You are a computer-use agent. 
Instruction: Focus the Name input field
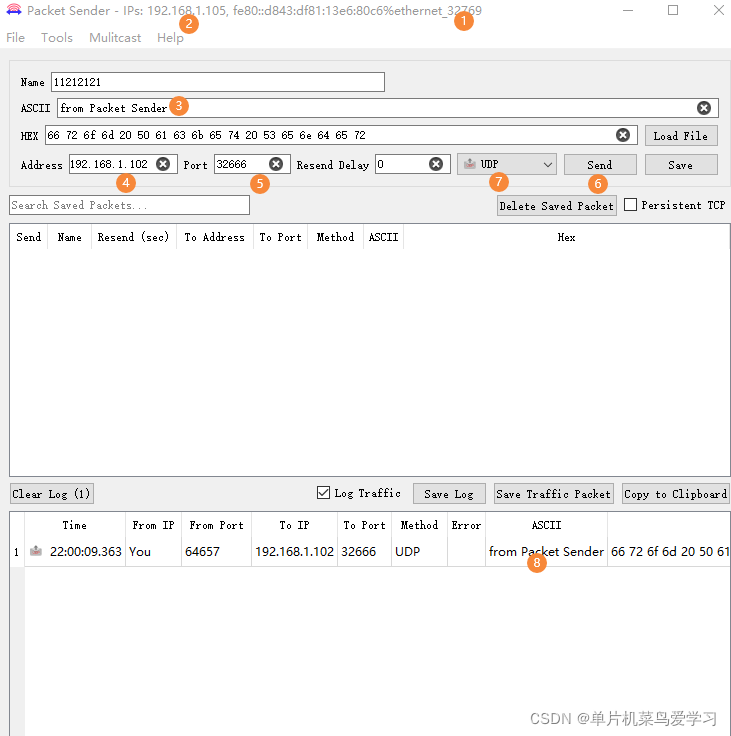[218, 82]
